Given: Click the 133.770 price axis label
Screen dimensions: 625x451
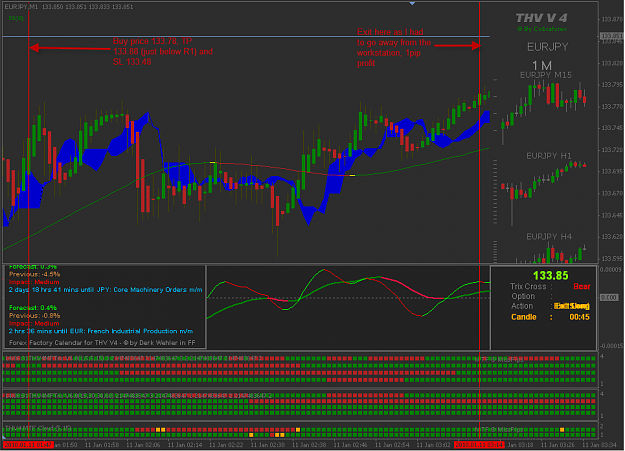Looking at the screenshot, I should (x=612, y=106).
